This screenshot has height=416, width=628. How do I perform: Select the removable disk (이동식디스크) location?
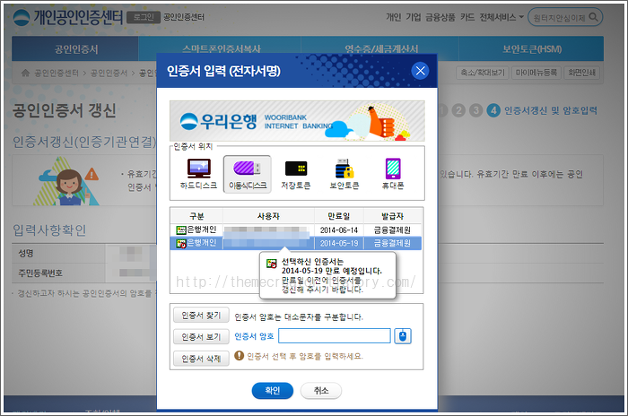click(x=247, y=174)
